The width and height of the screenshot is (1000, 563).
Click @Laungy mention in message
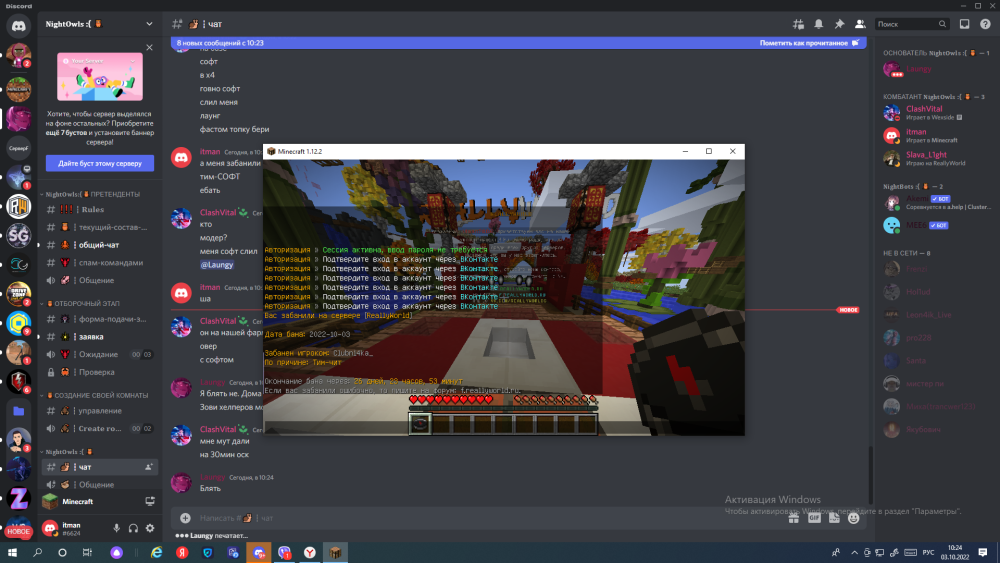[x=217, y=265]
